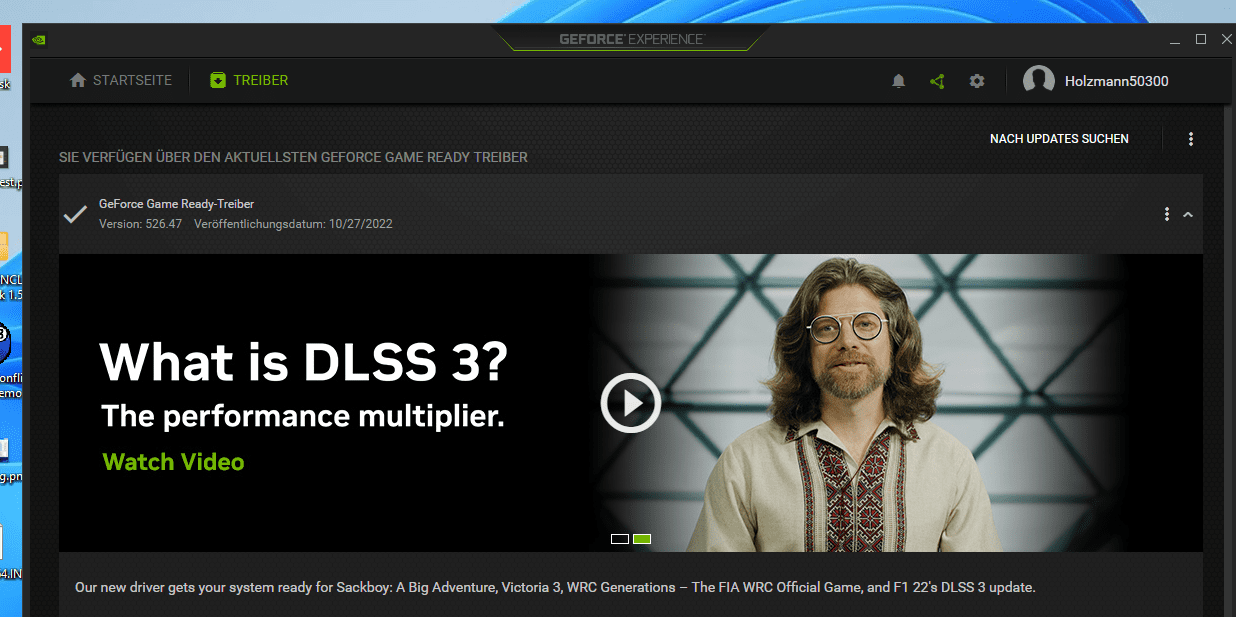Click the Watch Video link

click(x=174, y=462)
